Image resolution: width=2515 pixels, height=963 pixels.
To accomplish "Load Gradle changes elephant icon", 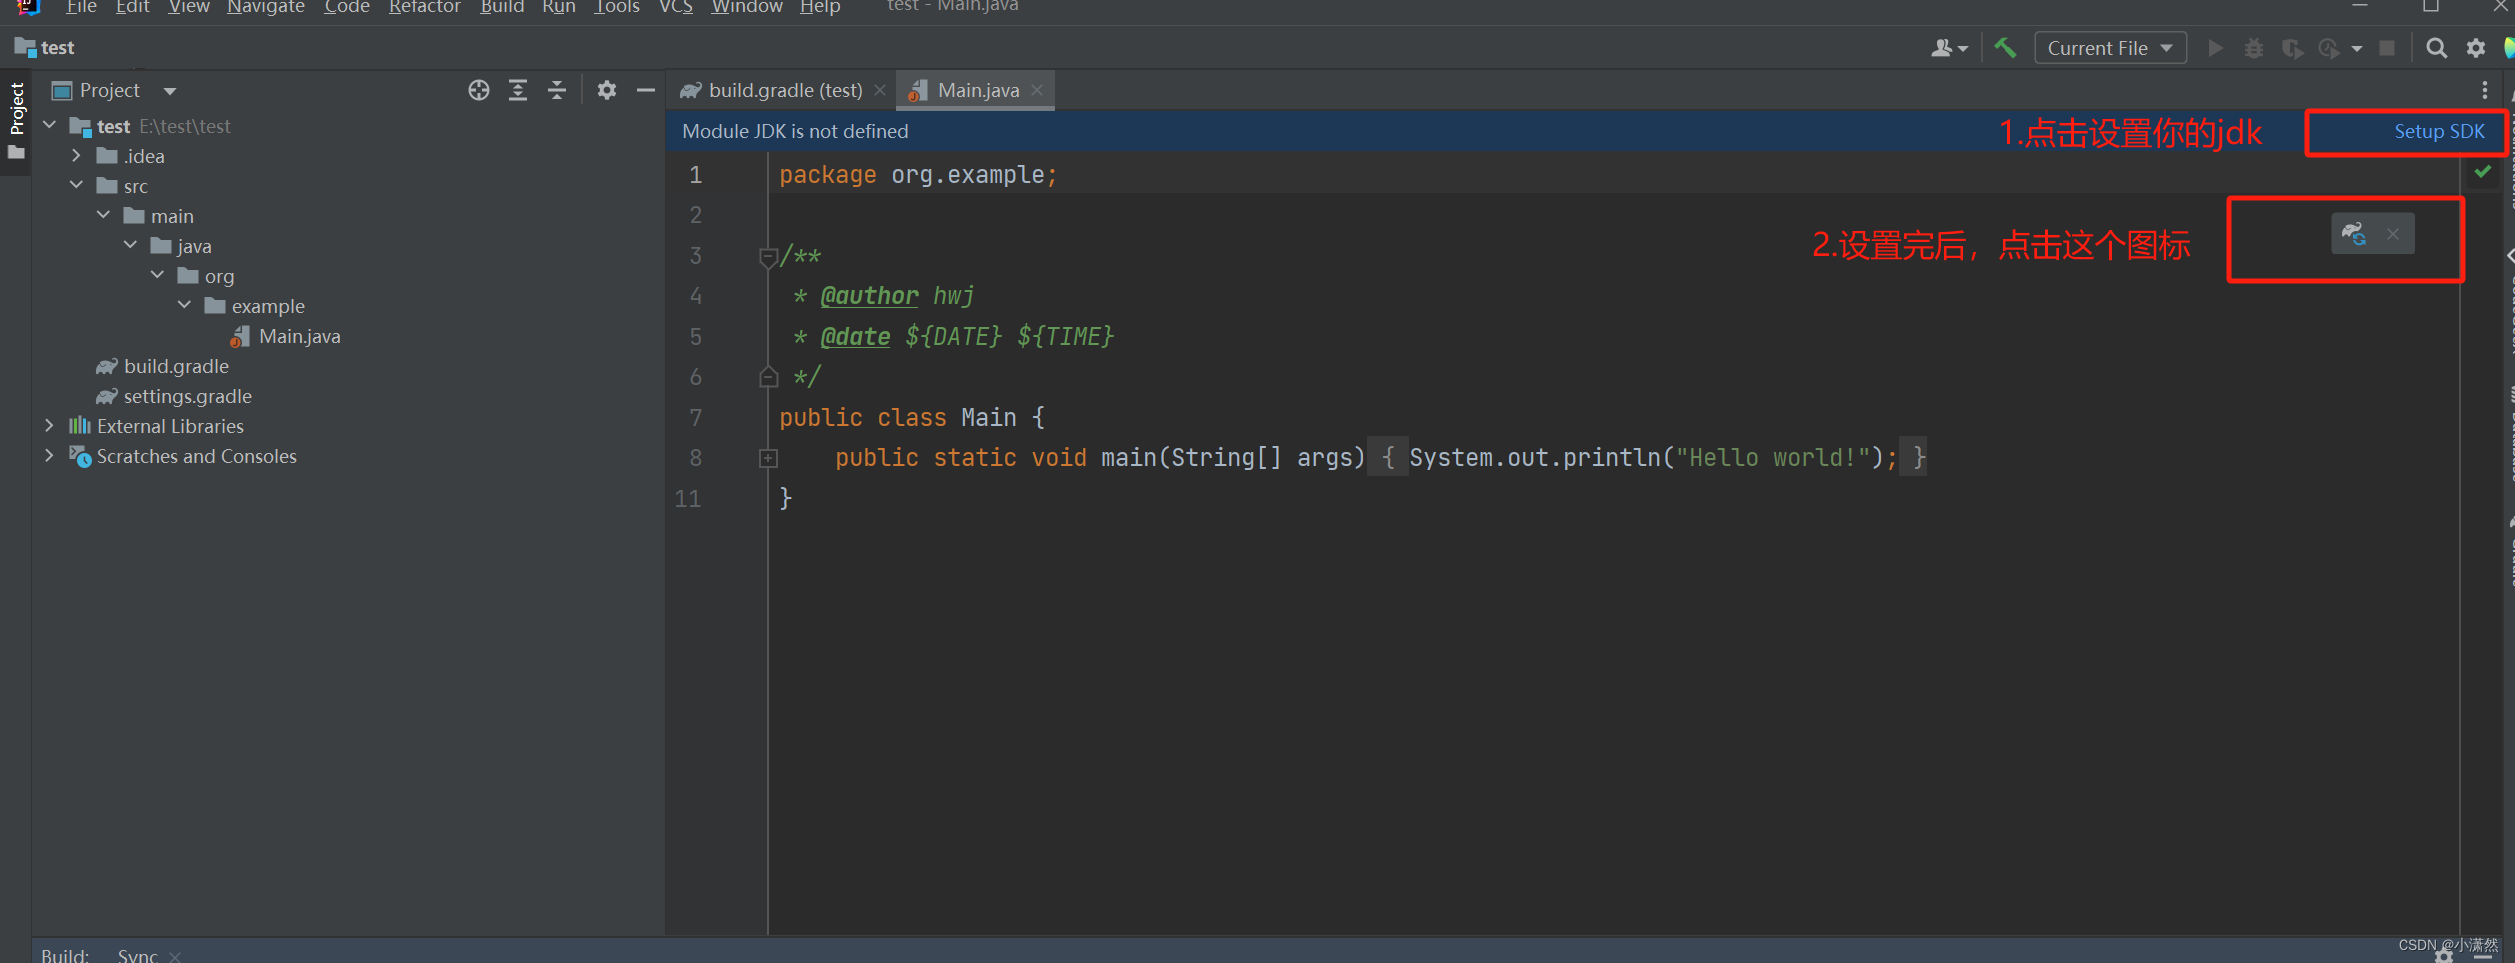I will coord(2353,234).
